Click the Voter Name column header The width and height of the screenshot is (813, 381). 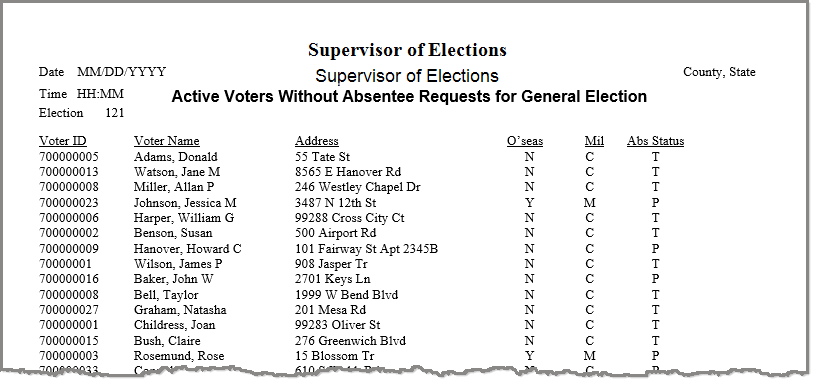point(166,141)
